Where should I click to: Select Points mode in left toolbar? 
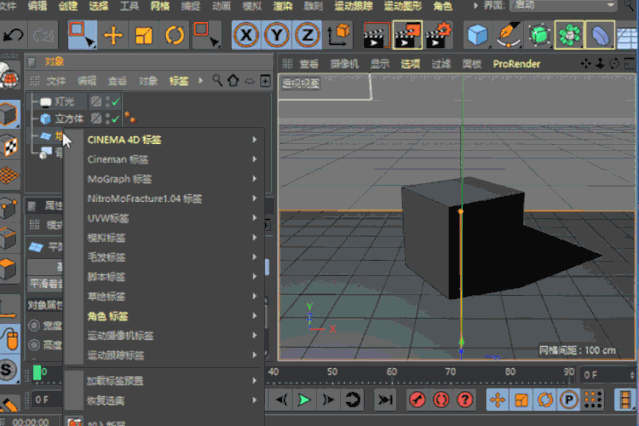coord(9,208)
